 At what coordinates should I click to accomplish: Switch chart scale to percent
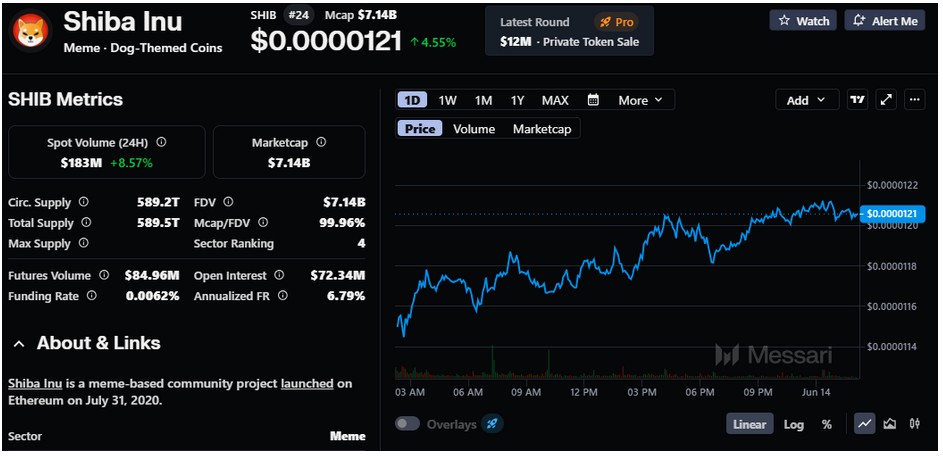[x=827, y=424]
